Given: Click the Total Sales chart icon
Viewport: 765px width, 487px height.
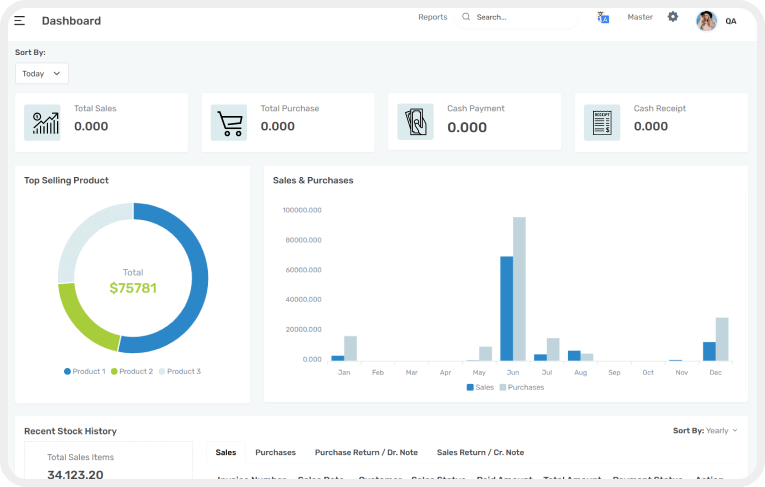Looking at the screenshot, I should (x=43, y=122).
